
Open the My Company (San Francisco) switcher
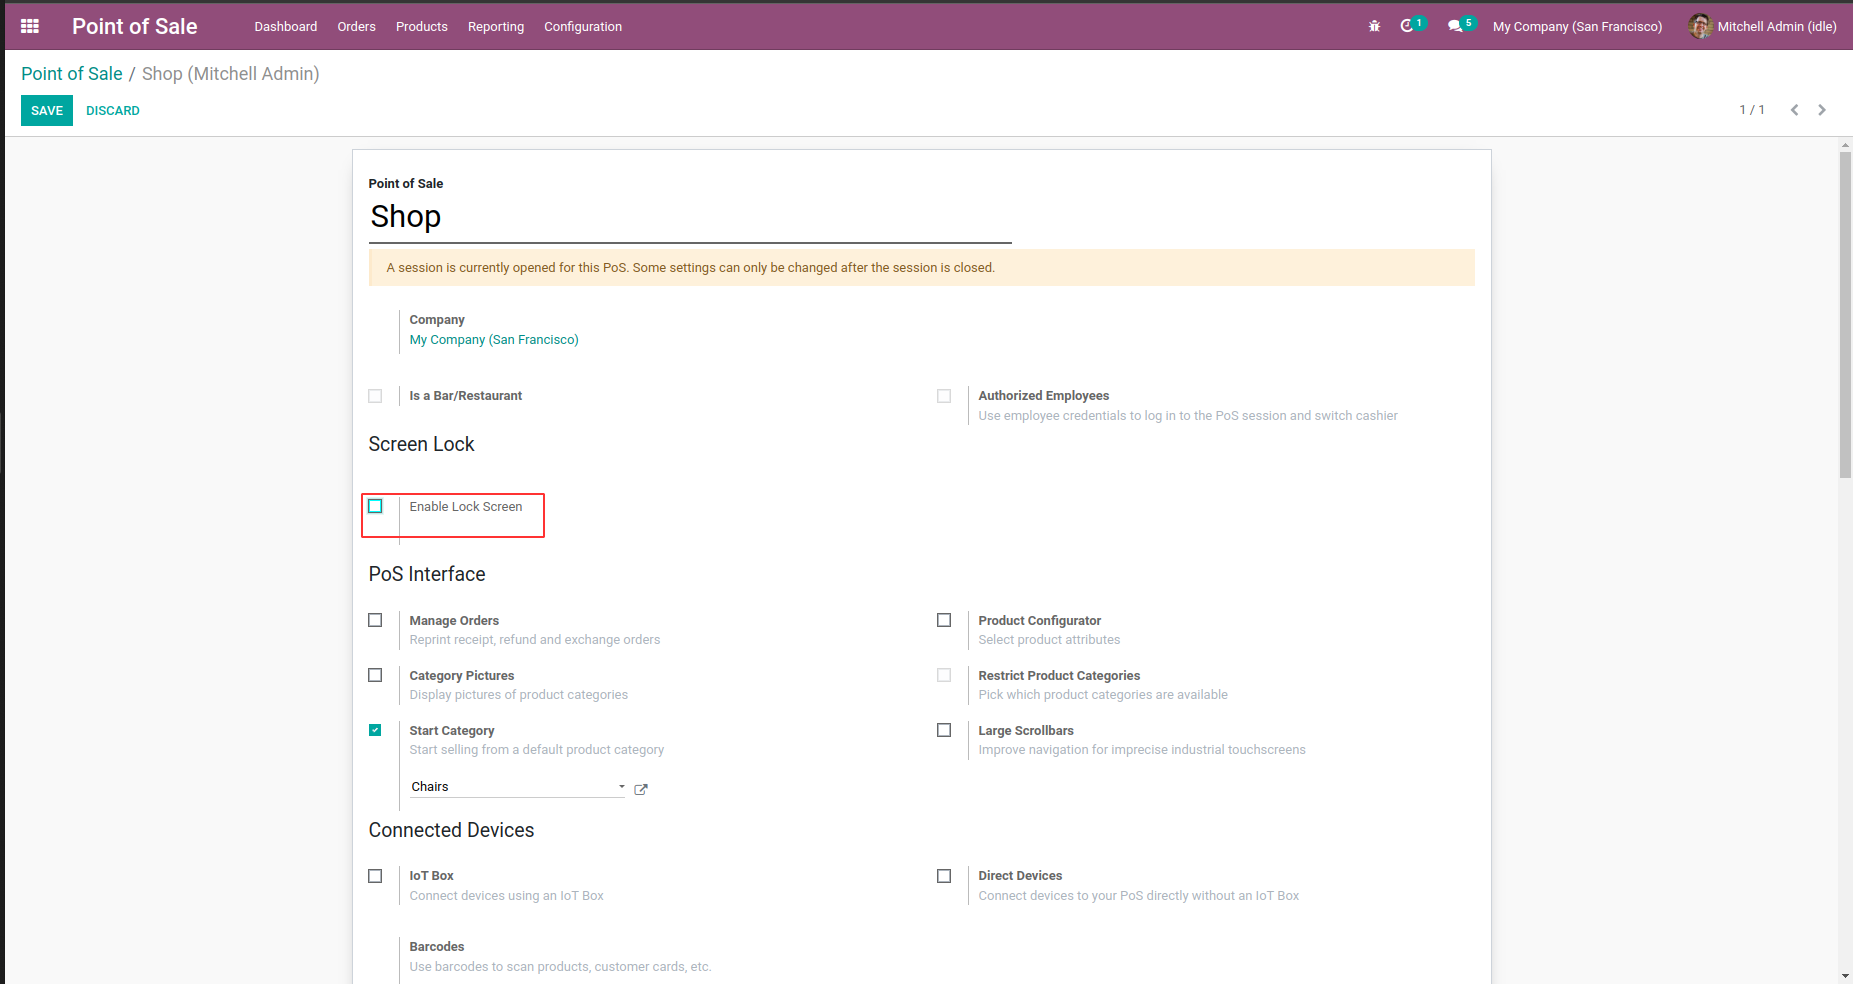(1577, 26)
